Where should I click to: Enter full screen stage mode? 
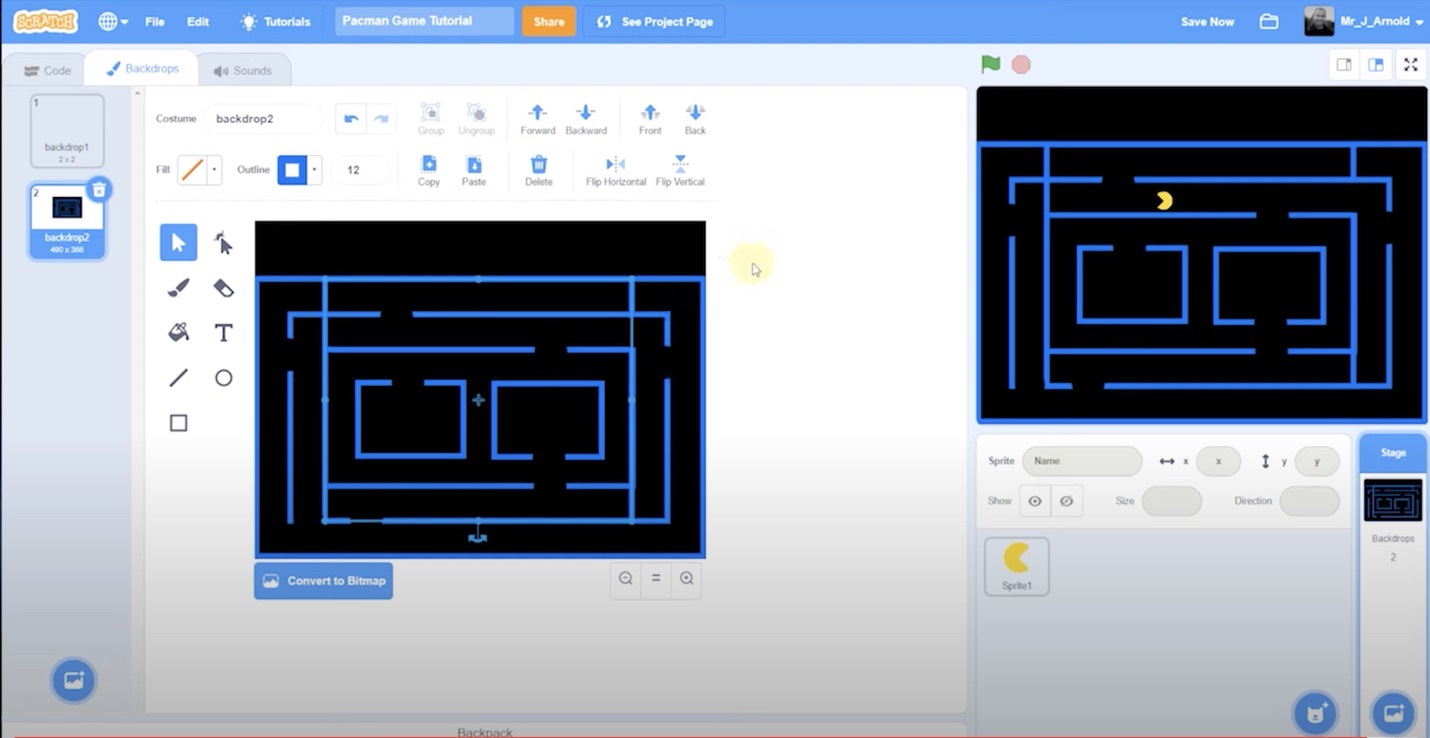tap(1411, 65)
